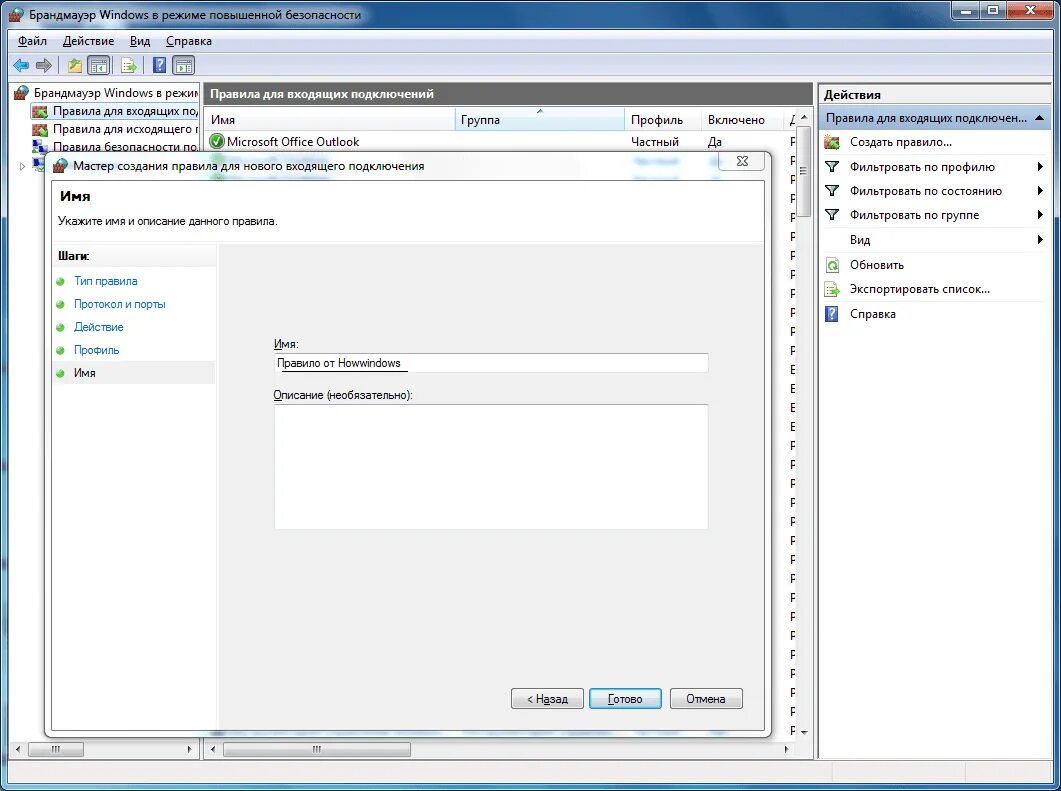This screenshot has height=791, width=1061.
Task: Toggle the show/hide console tree icon
Action: 99,66
